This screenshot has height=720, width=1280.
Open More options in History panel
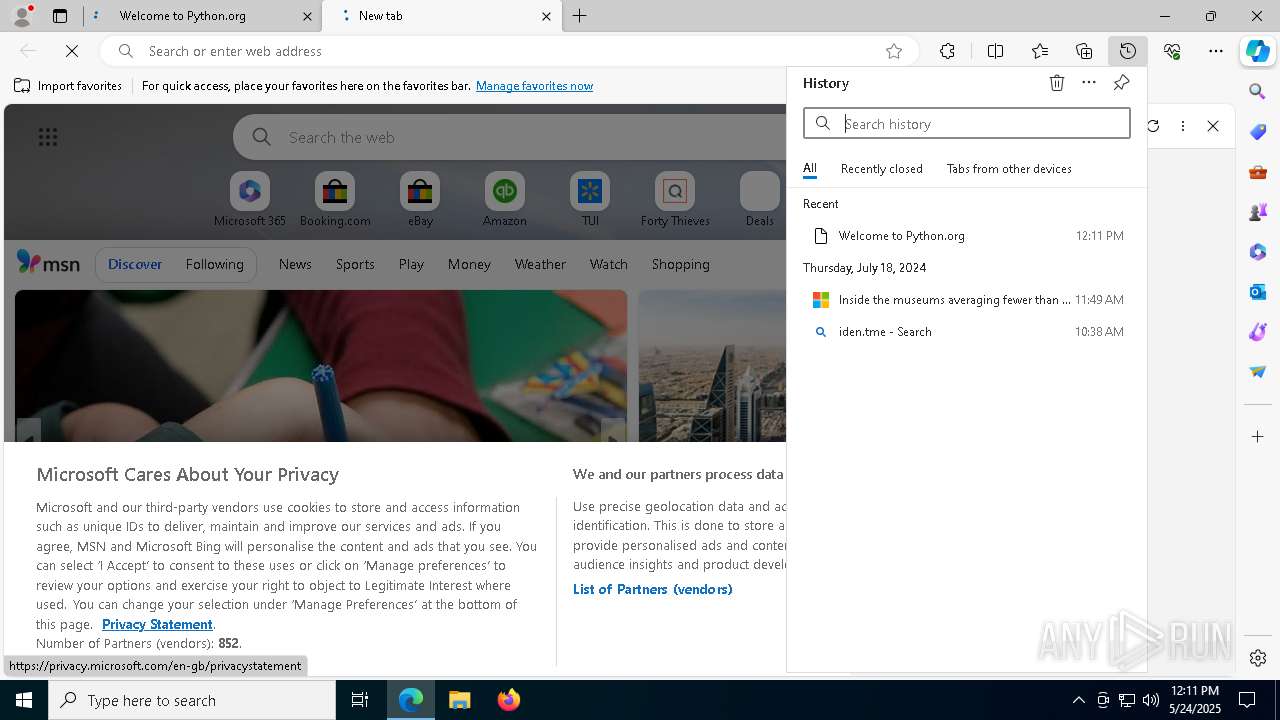click(x=1089, y=83)
